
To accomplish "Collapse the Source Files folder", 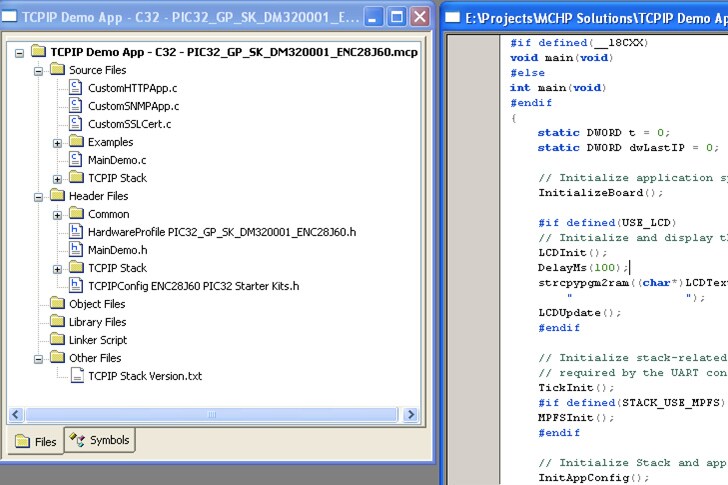I will pos(39,71).
